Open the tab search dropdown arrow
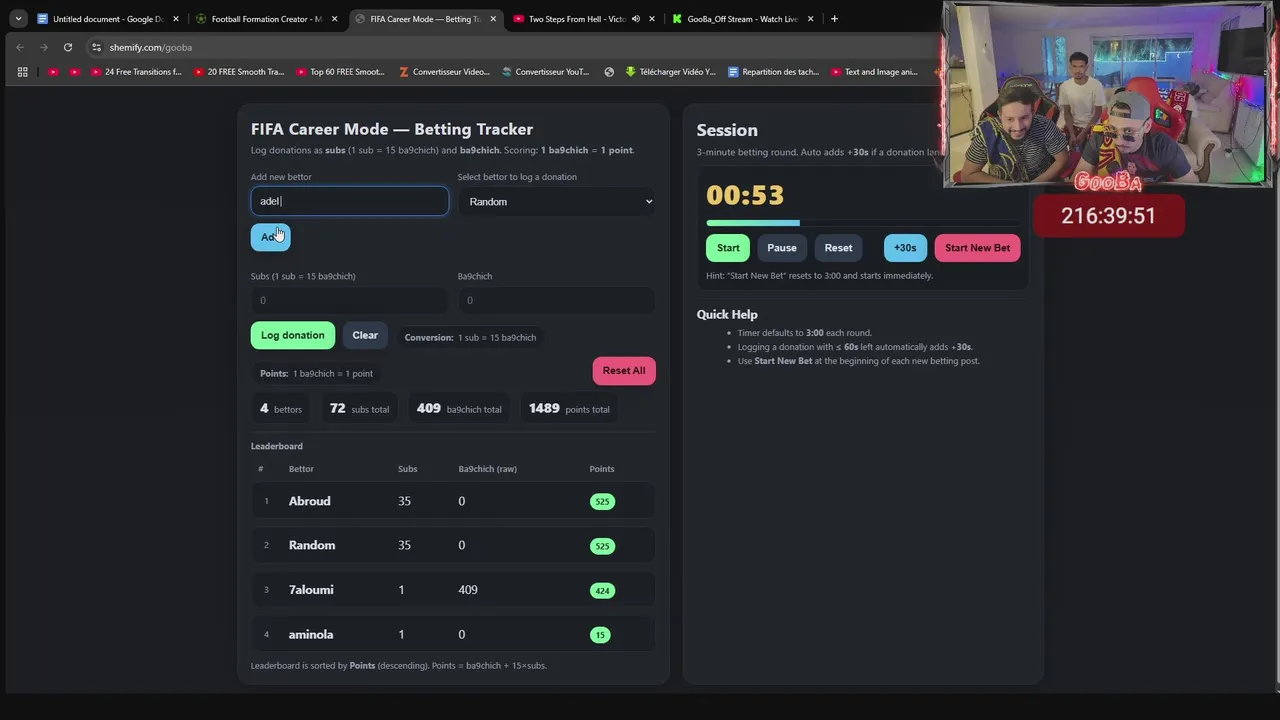Image resolution: width=1280 pixels, height=720 pixels. pyautogui.click(x=18, y=18)
